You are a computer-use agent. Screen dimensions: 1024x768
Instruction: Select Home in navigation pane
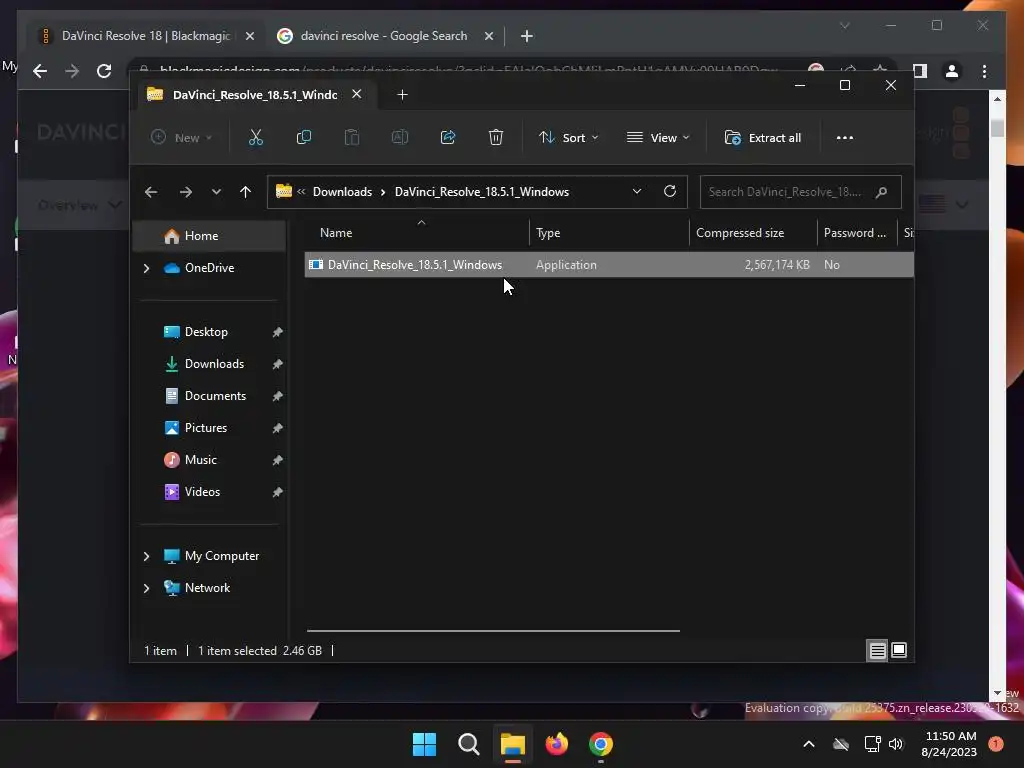(x=209, y=236)
